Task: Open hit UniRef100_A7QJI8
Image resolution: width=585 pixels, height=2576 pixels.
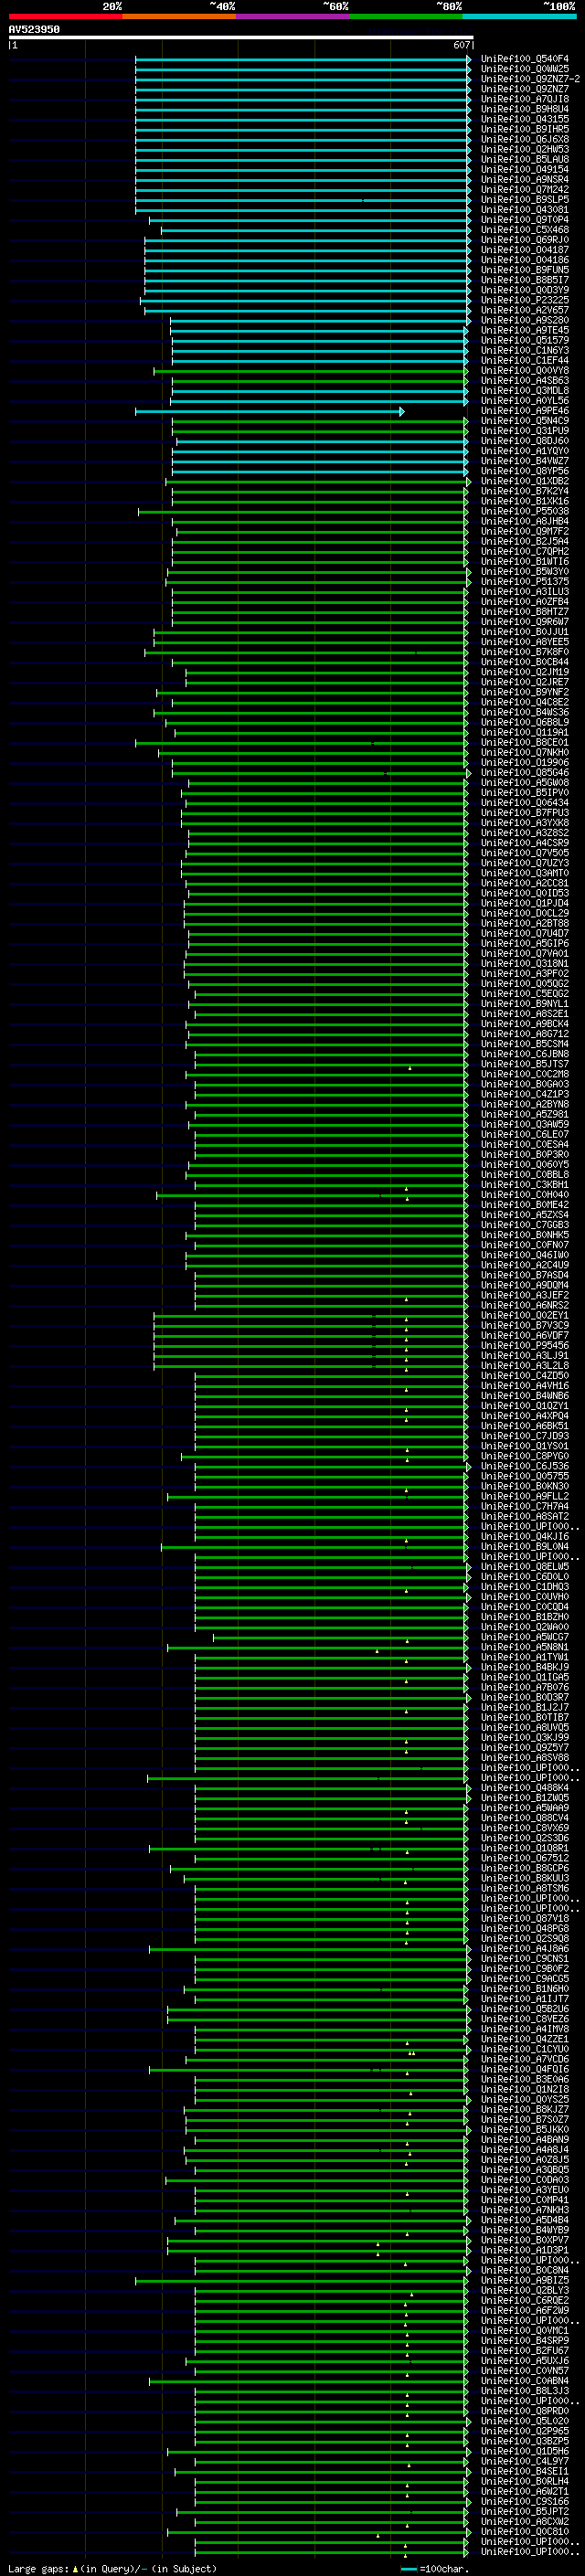Action: tap(525, 99)
